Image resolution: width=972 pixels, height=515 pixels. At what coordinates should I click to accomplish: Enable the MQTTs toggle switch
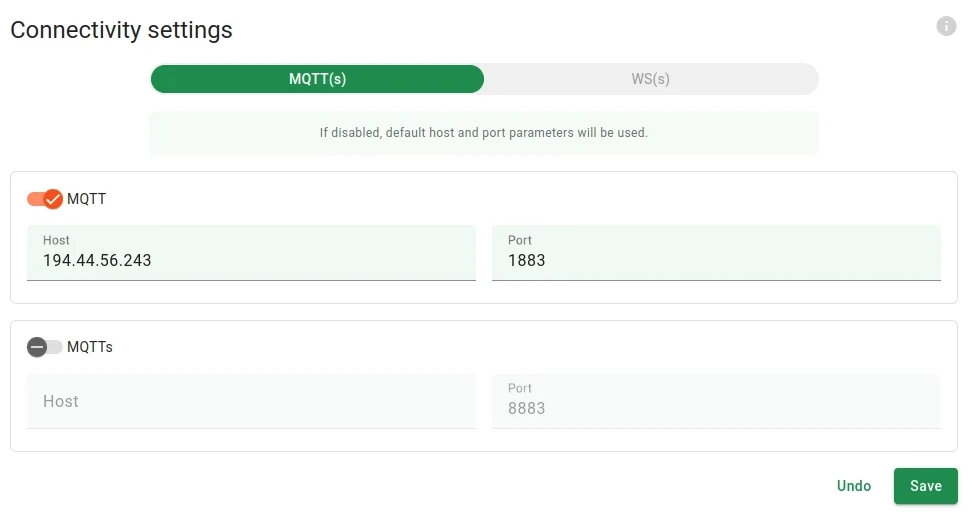45,347
